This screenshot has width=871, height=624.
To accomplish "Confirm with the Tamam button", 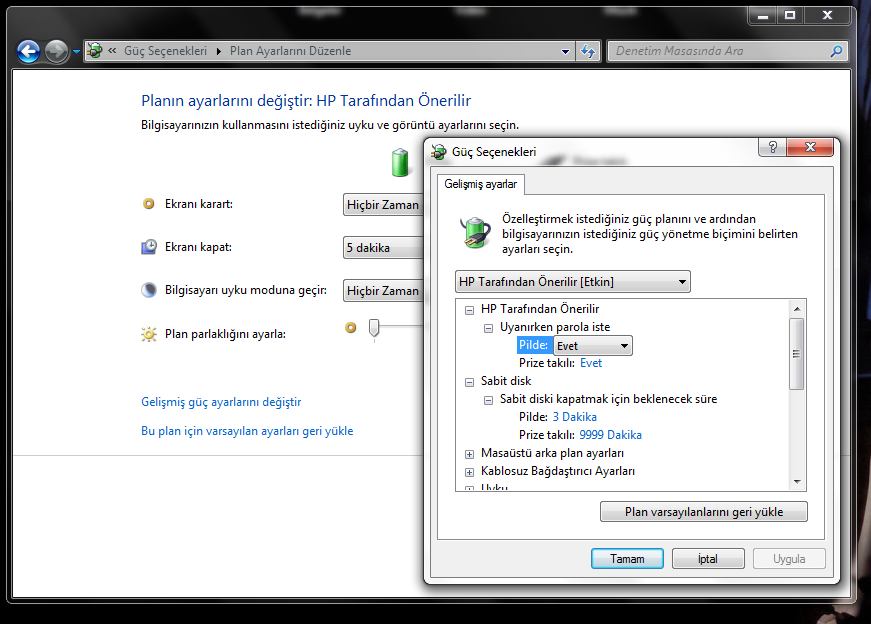I will 627,558.
